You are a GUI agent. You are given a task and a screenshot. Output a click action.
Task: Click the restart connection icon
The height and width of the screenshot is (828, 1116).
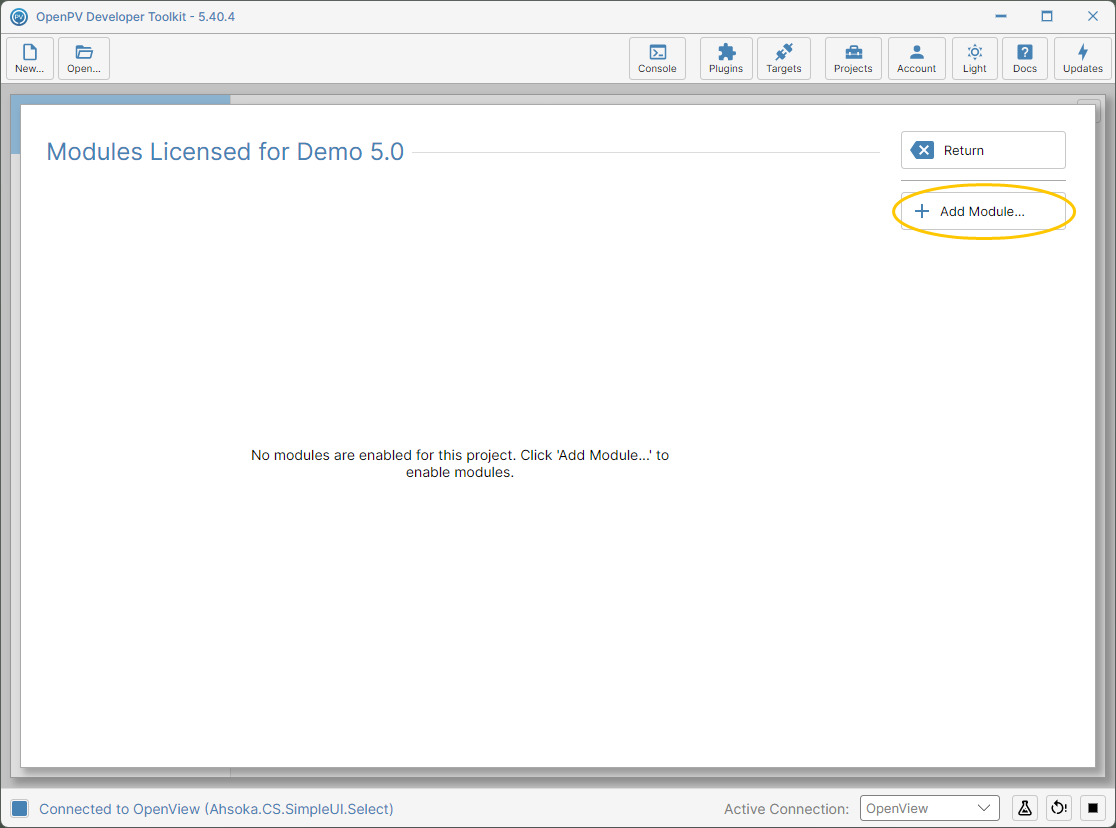1059,808
